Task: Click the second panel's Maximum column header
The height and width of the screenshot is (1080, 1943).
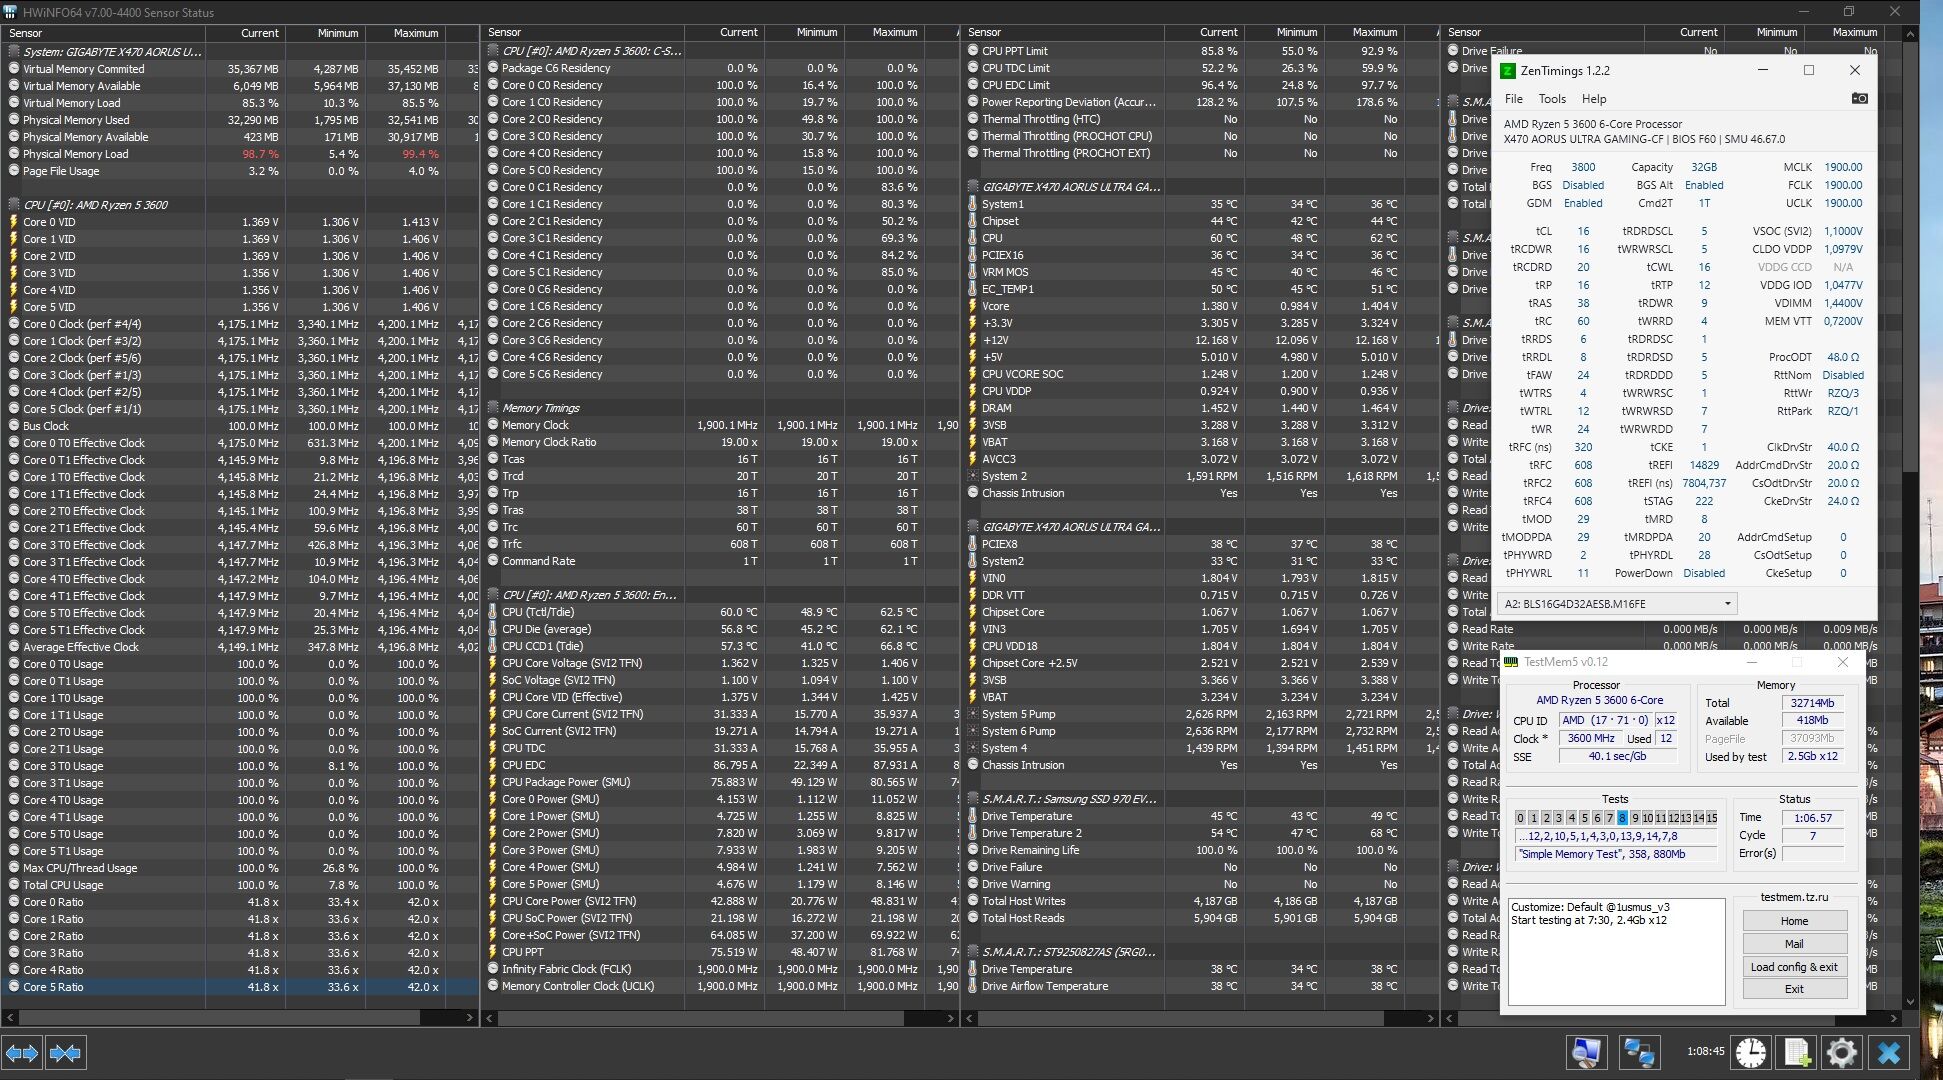Action: point(884,33)
